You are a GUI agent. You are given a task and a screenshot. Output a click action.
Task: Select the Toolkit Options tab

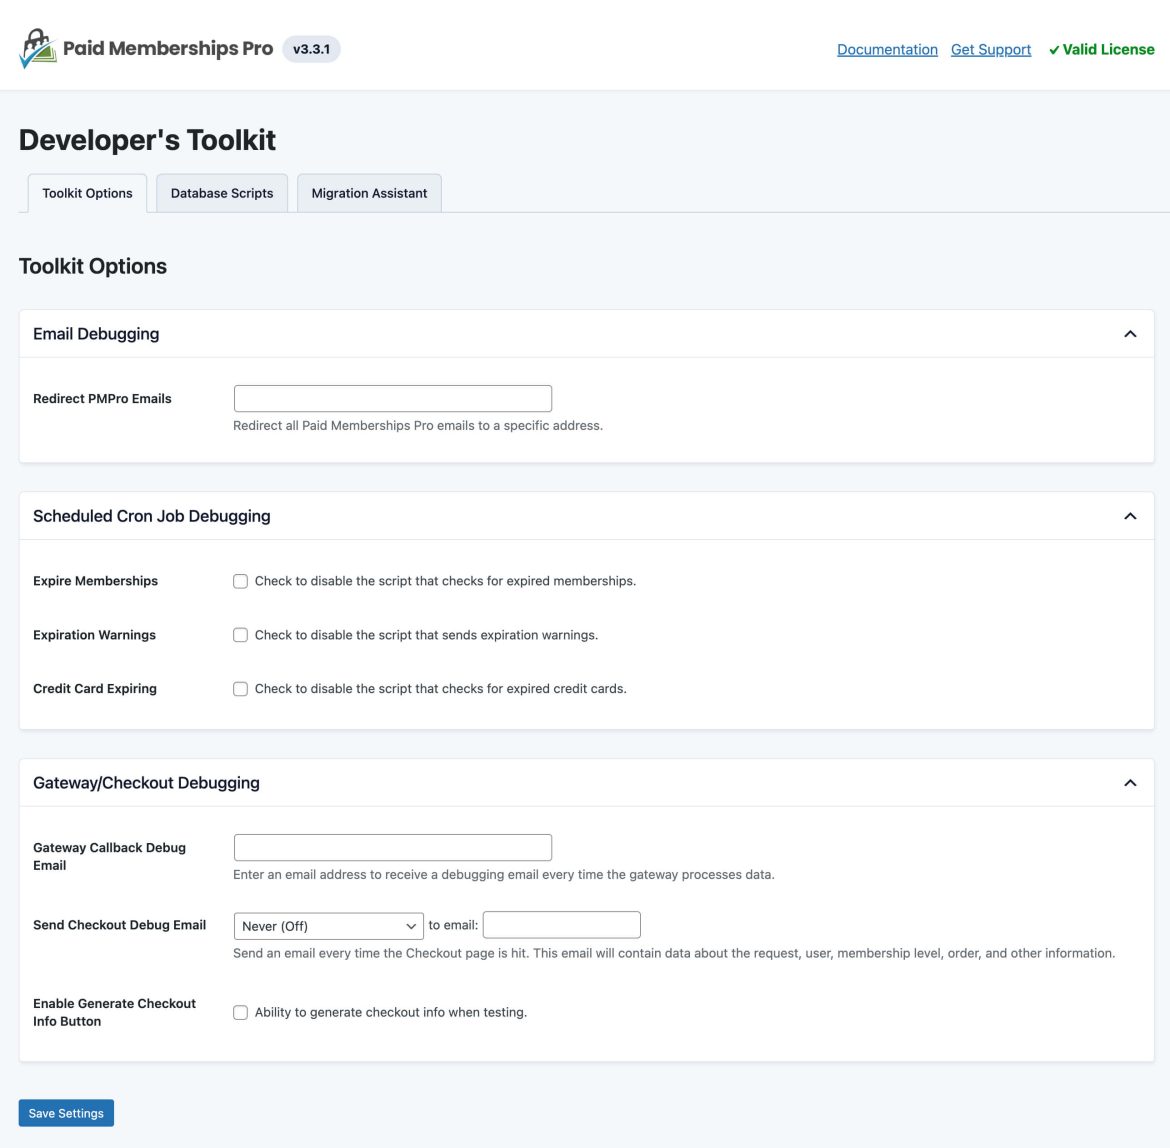pos(86,192)
